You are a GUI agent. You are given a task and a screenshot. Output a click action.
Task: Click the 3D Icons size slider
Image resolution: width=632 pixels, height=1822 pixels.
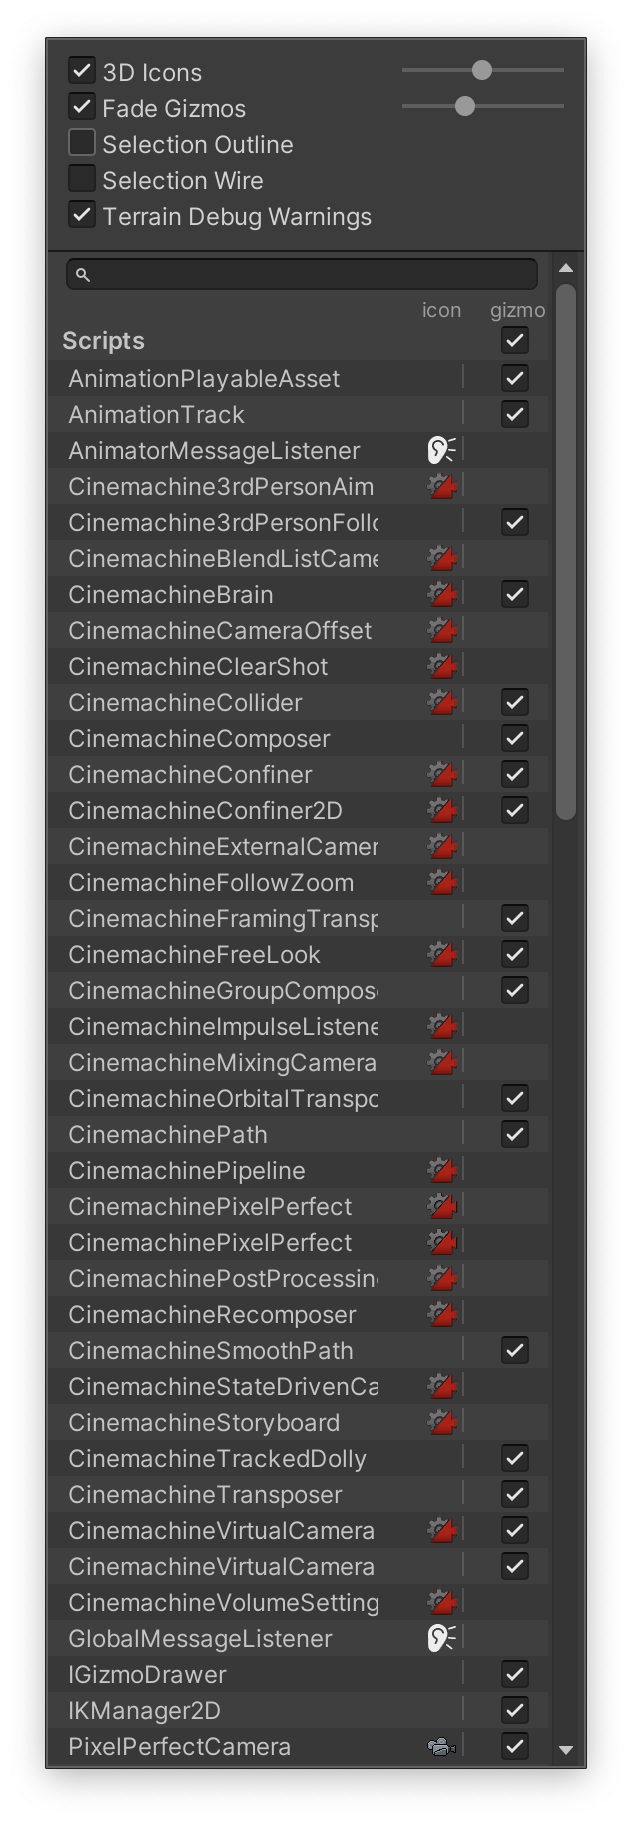point(483,70)
